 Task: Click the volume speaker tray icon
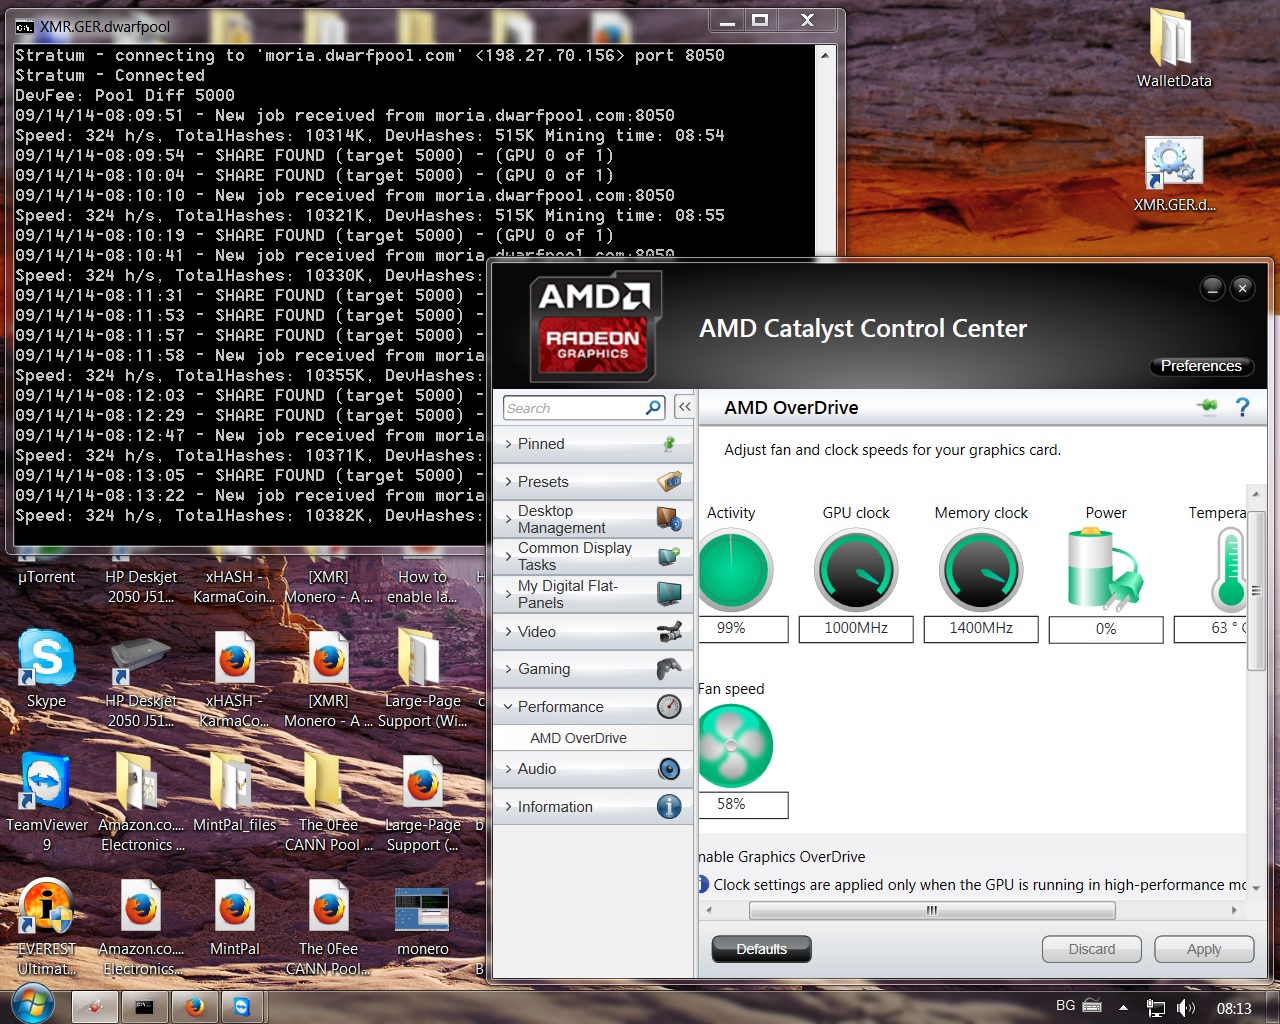[1186, 1008]
